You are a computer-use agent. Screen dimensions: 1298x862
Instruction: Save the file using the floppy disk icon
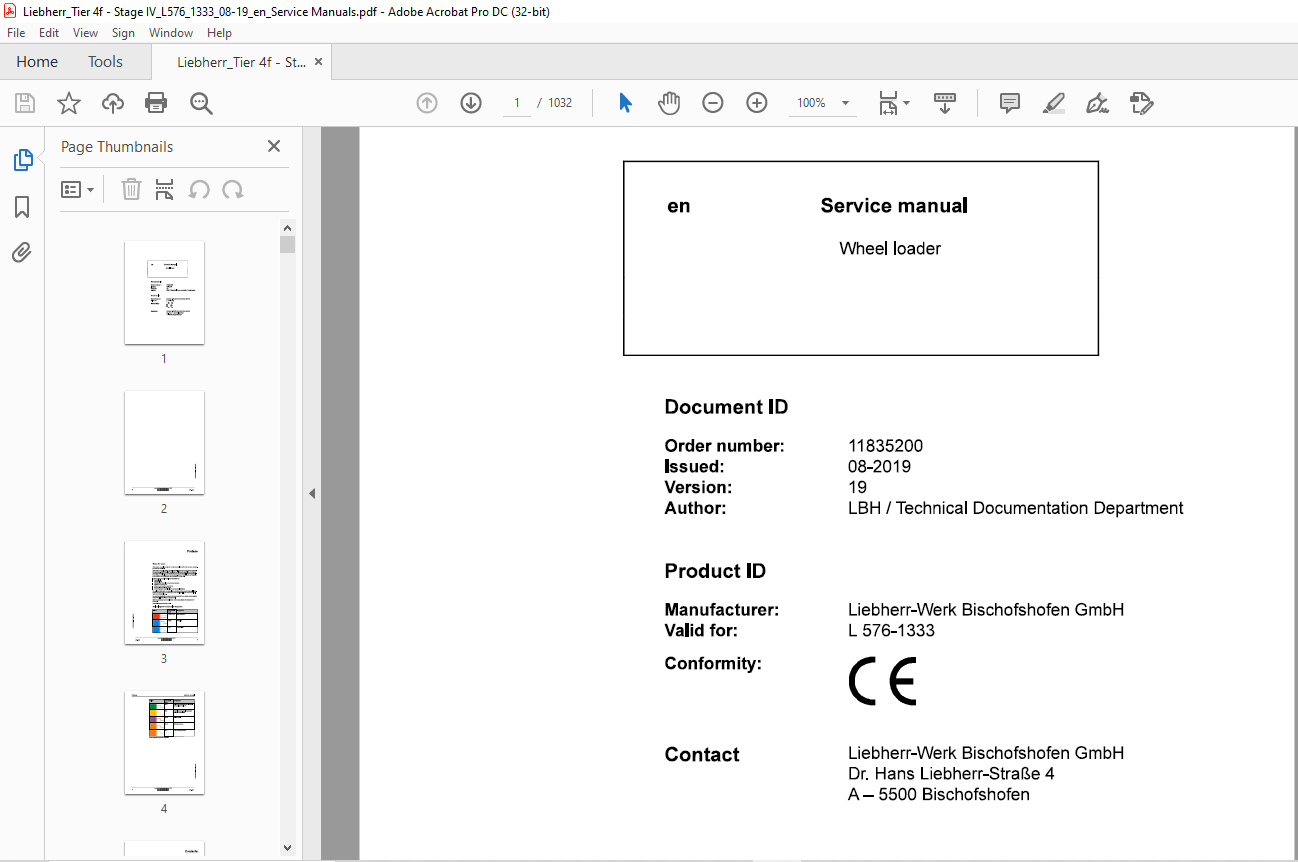tap(25, 103)
